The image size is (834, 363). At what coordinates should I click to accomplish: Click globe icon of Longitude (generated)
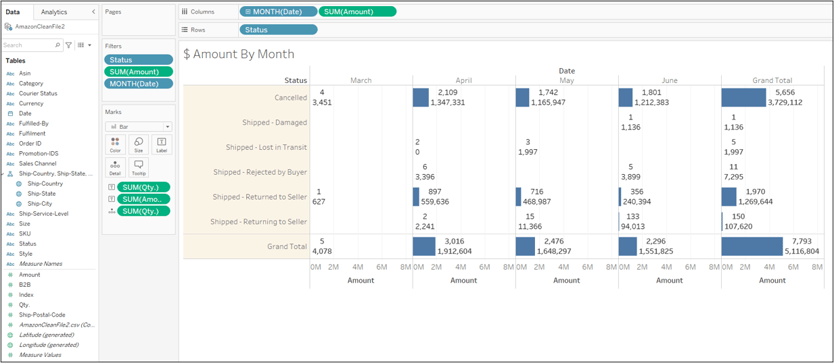point(10,345)
